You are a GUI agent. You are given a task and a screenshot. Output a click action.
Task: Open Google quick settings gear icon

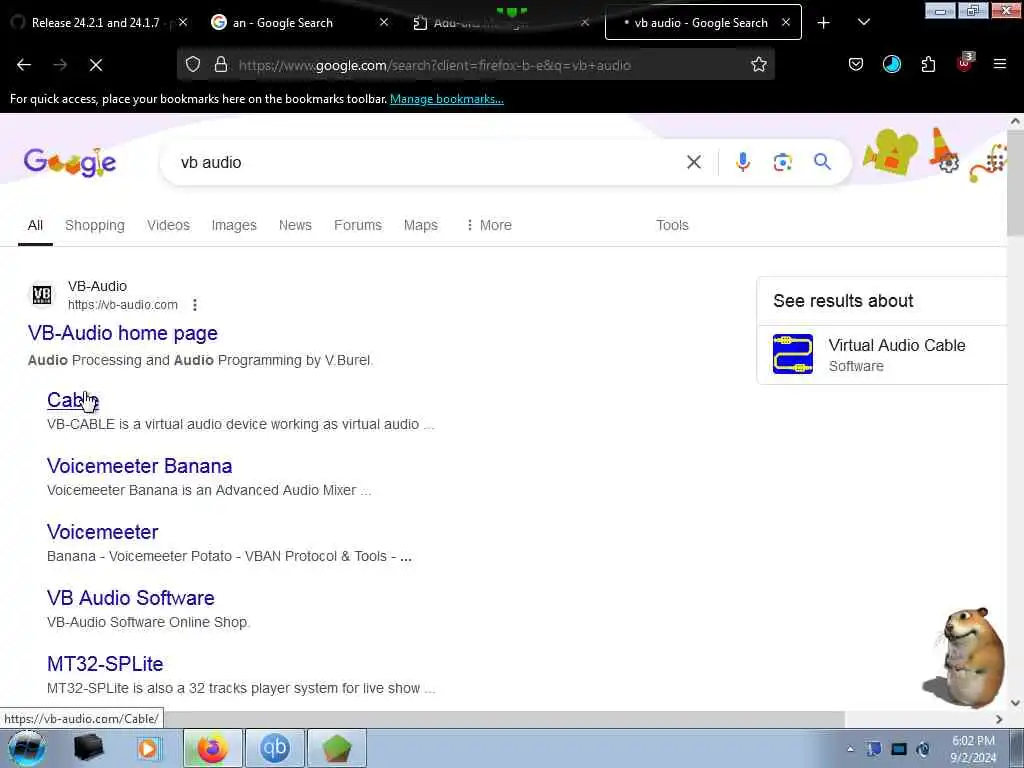[x=949, y=163]
